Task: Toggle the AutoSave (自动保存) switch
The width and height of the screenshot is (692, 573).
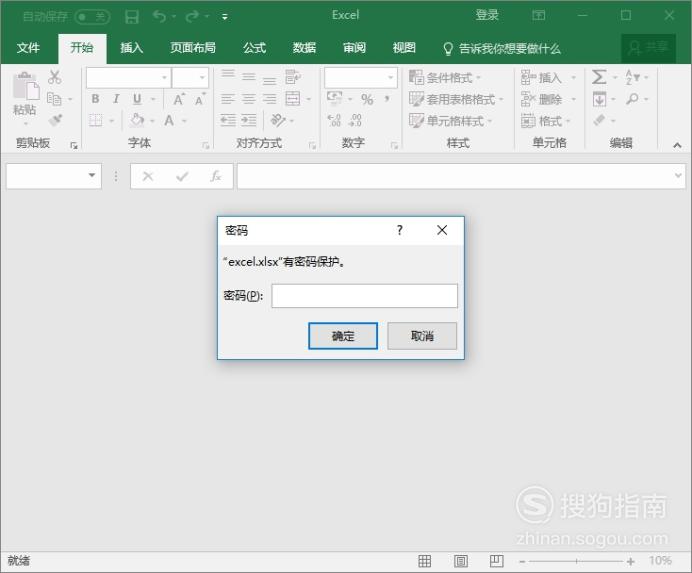Action: pyautogui.click(x=92, y=17)
